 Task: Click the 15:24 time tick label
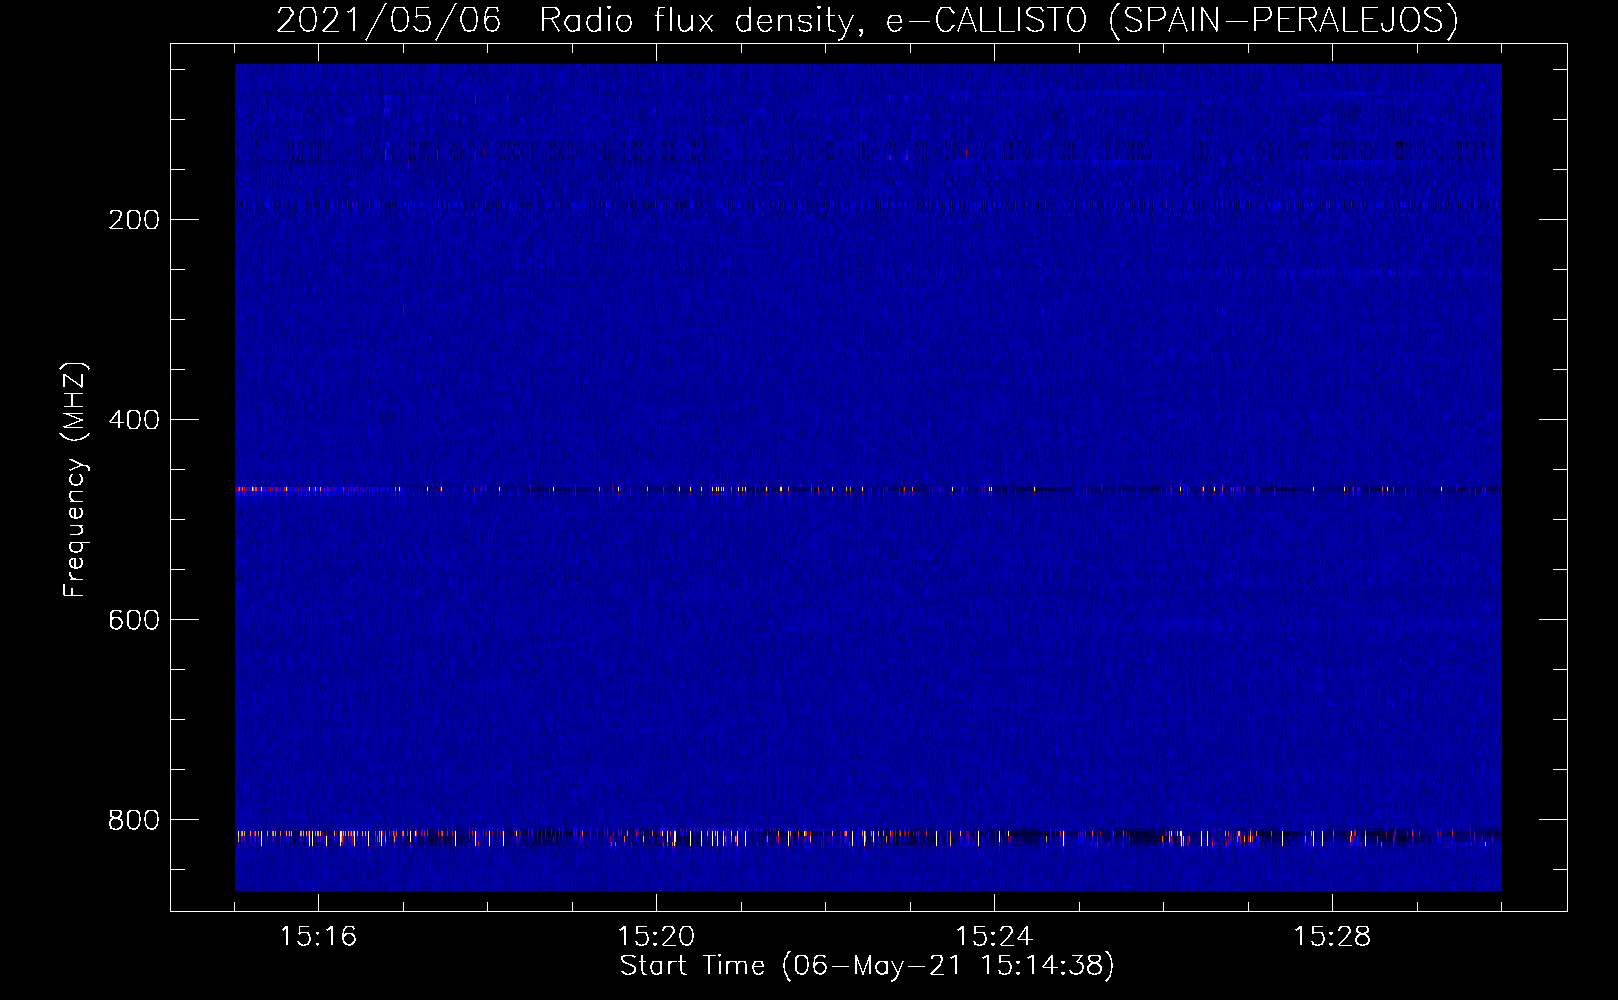994,936
